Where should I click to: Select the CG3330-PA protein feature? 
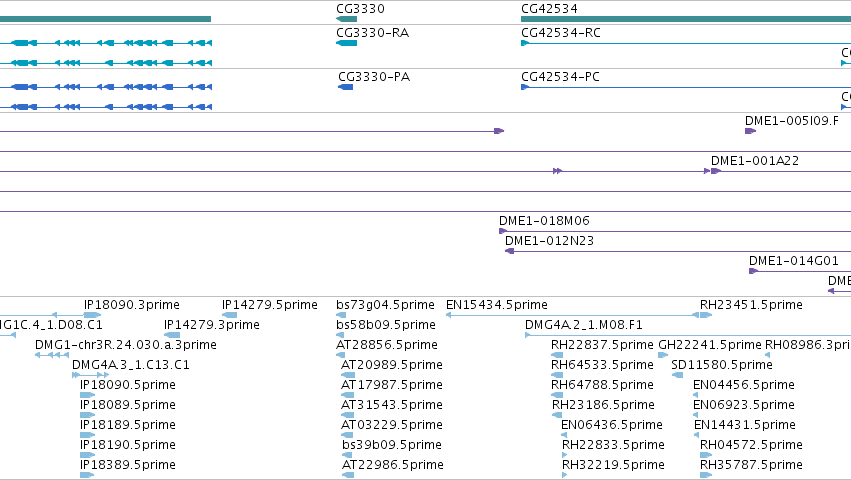click(x=346, y=87)
